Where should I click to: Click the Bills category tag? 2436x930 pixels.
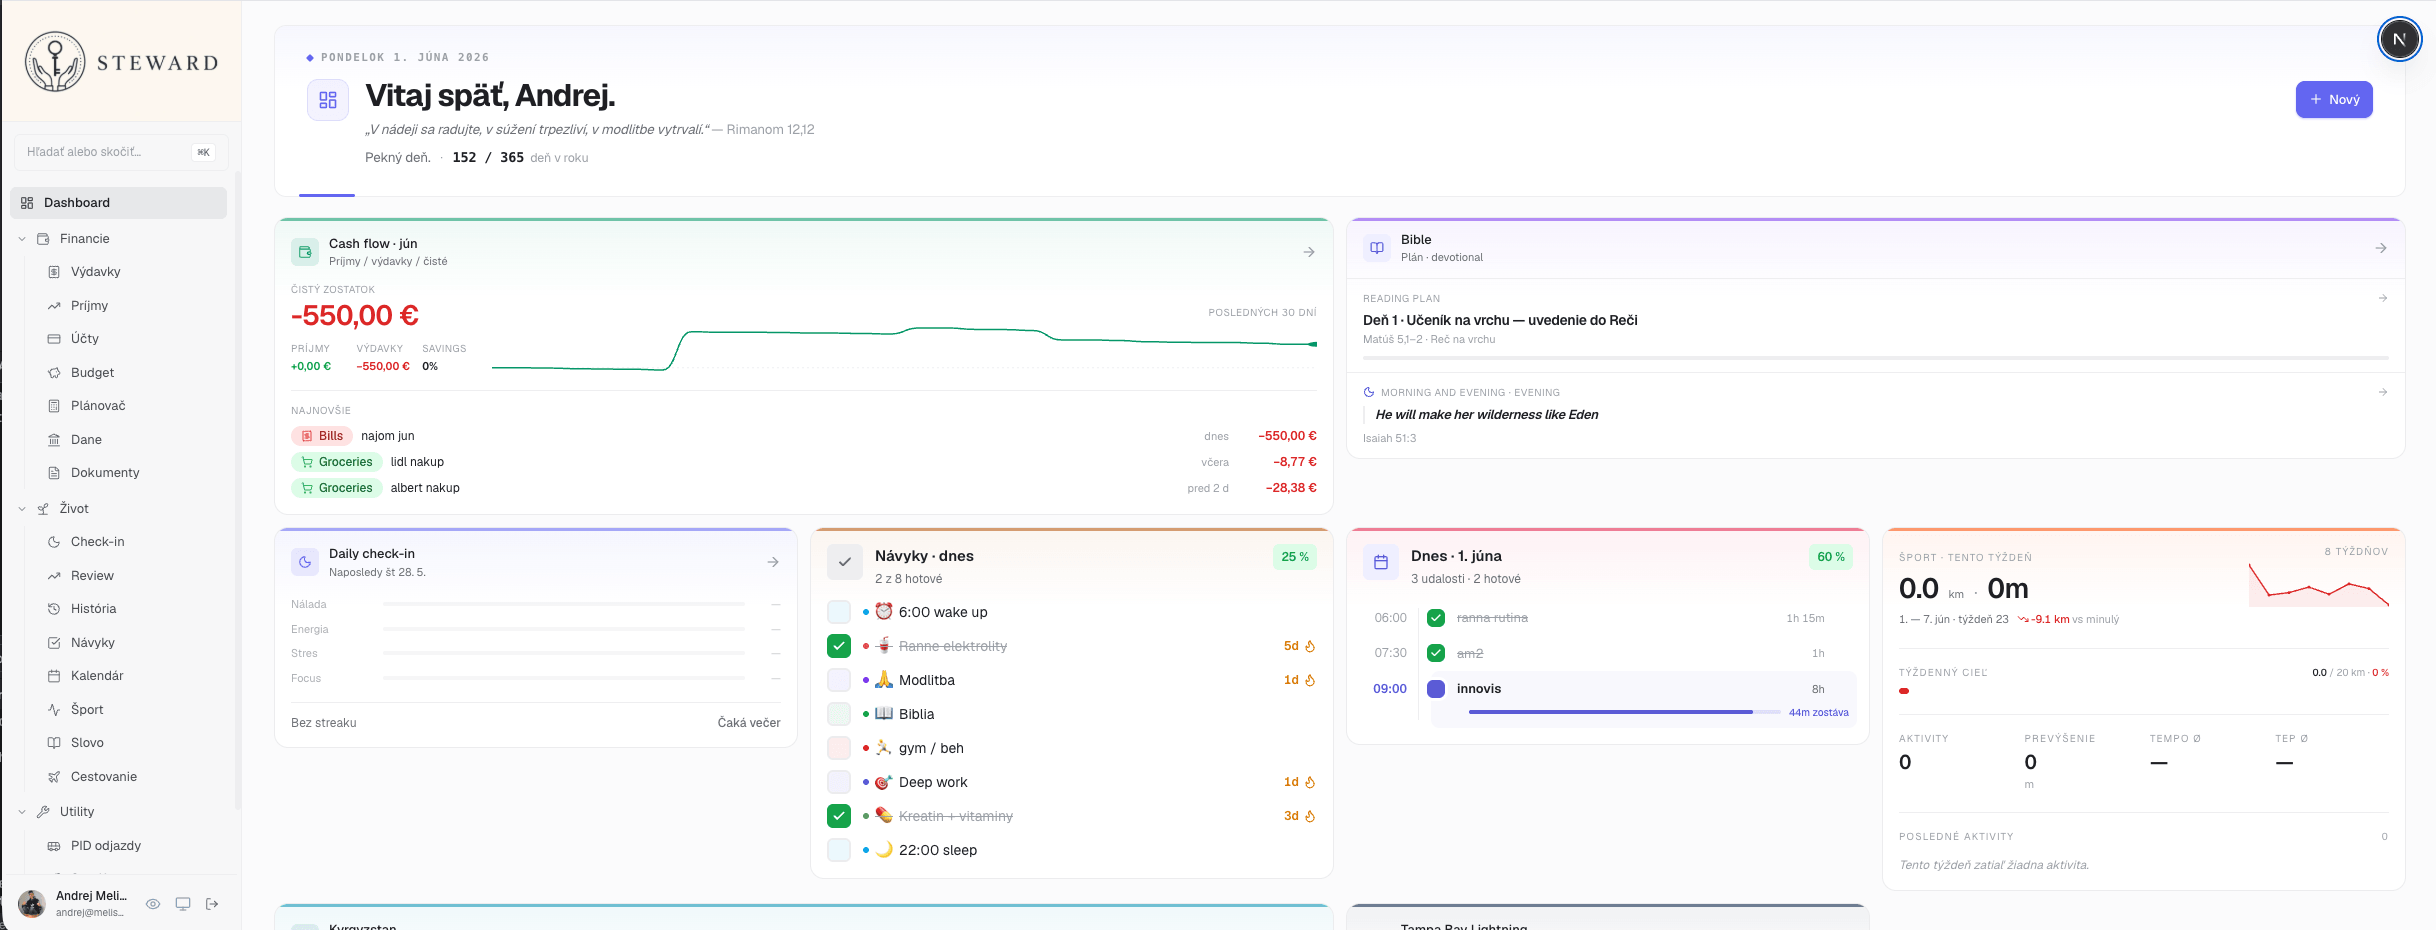point(322,436)
